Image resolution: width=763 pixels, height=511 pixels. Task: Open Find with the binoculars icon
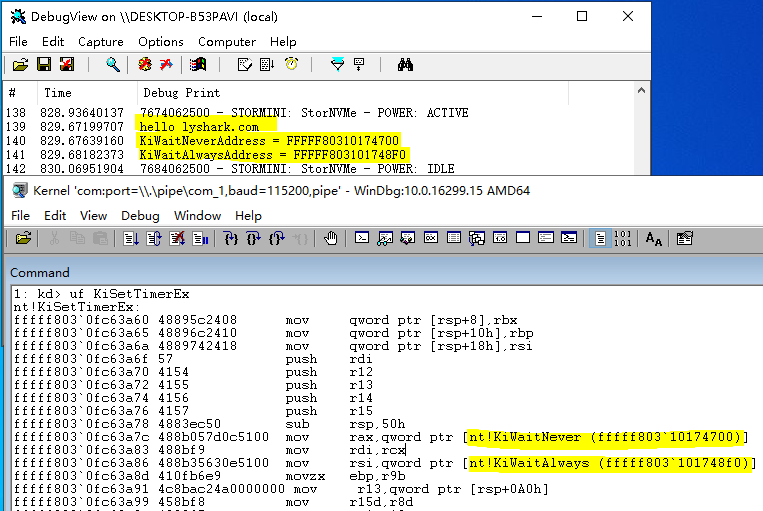click(x=405, y=64)
